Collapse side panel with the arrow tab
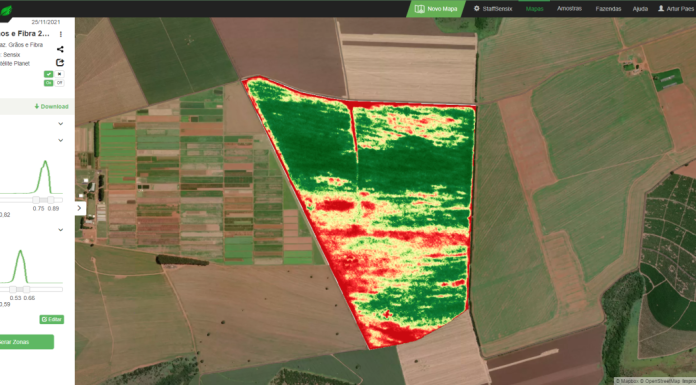This screenshot has height=385, width=696. (80, 208)
